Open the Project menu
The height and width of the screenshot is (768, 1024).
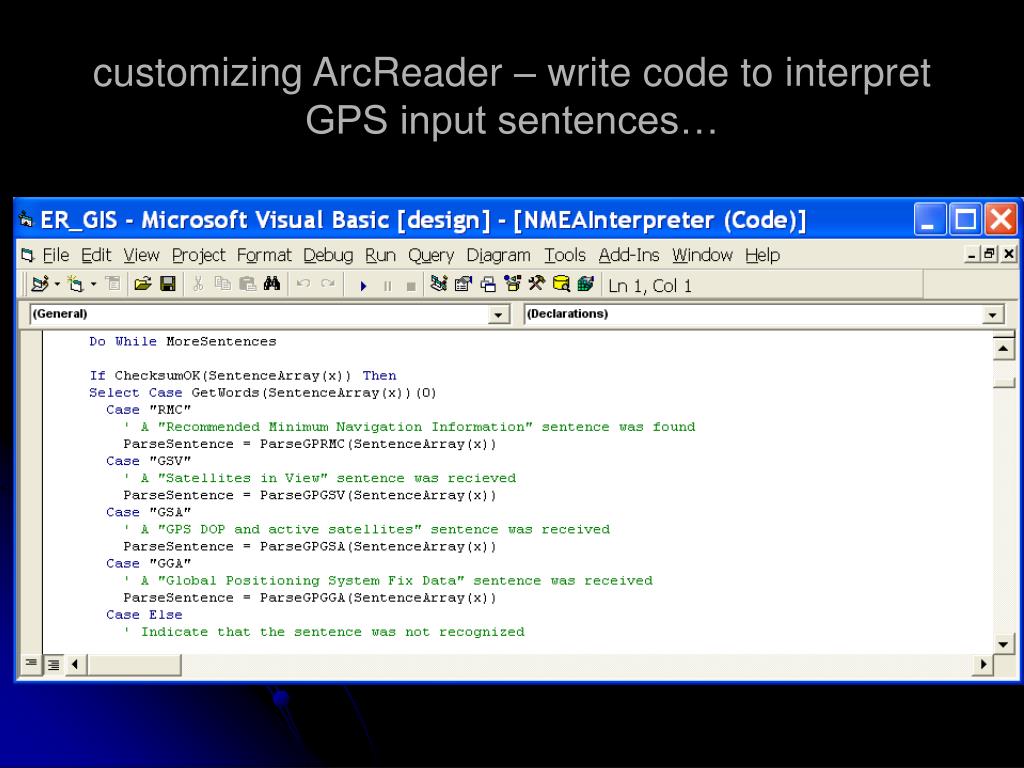[x=199, y=255]
